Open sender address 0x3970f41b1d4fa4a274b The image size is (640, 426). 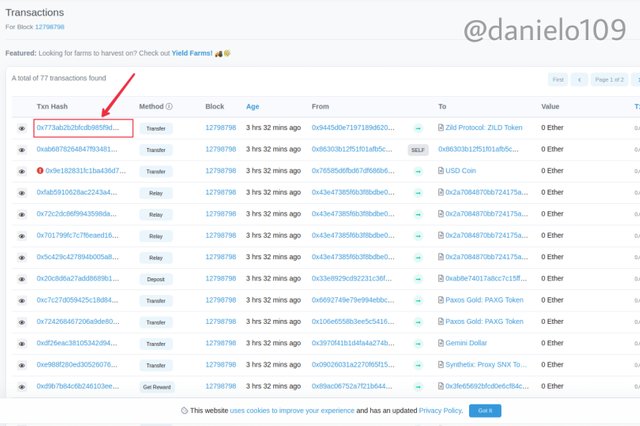[x=353, y=343]
